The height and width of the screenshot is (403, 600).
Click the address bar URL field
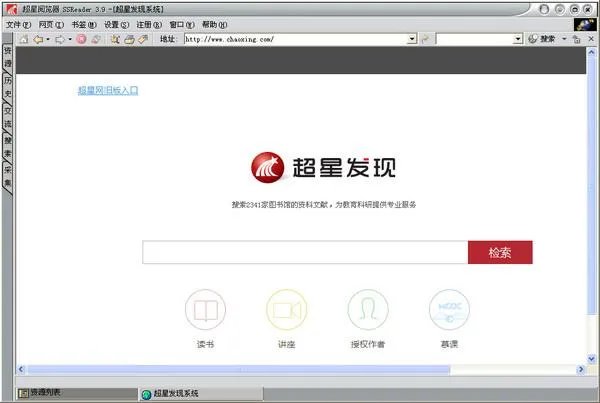pos(296,39)
